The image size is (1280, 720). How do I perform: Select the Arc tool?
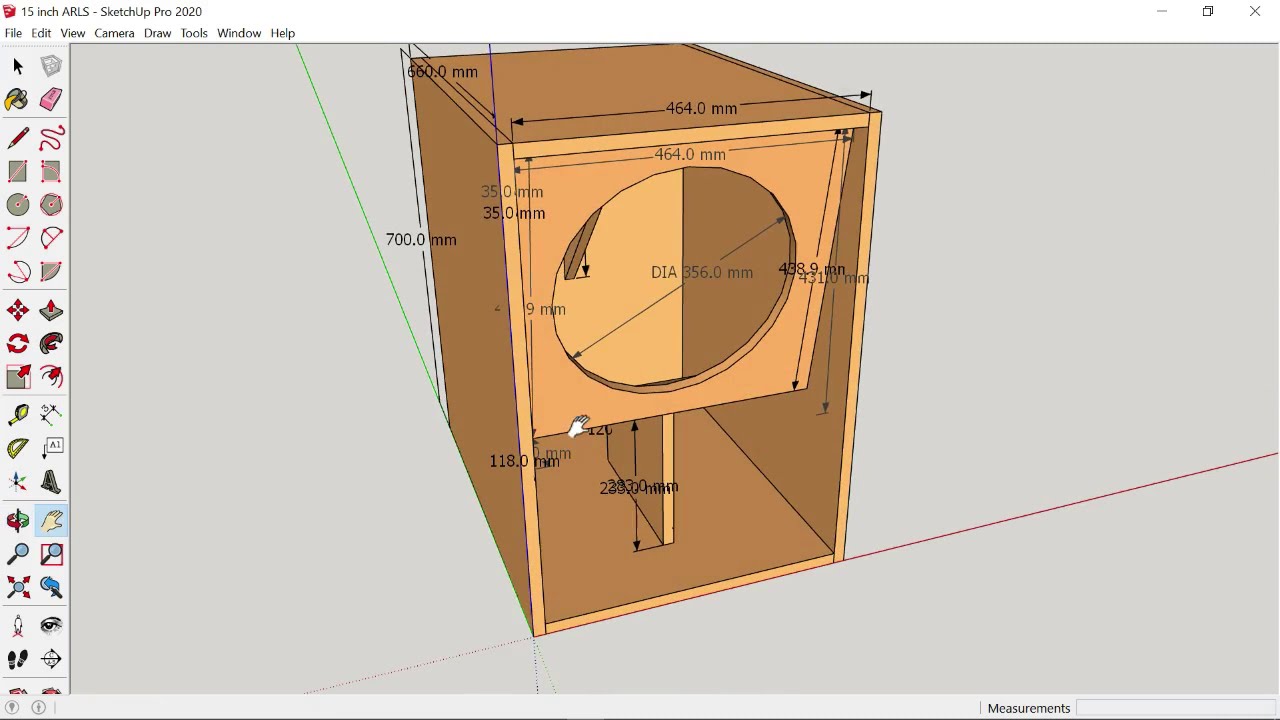click(18, 238)
